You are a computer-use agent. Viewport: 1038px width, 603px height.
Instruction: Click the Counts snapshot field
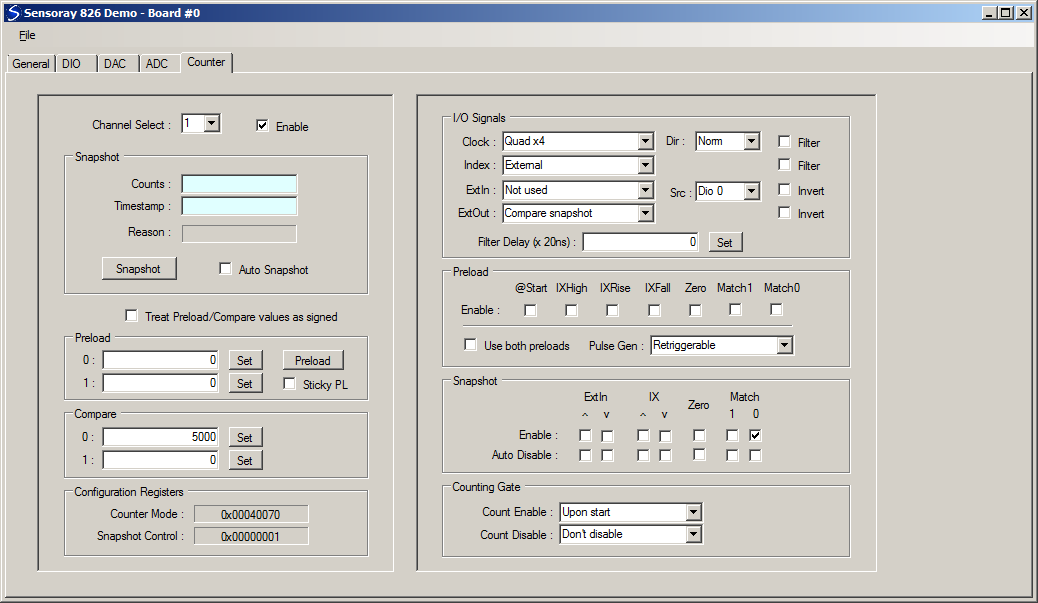240,184
